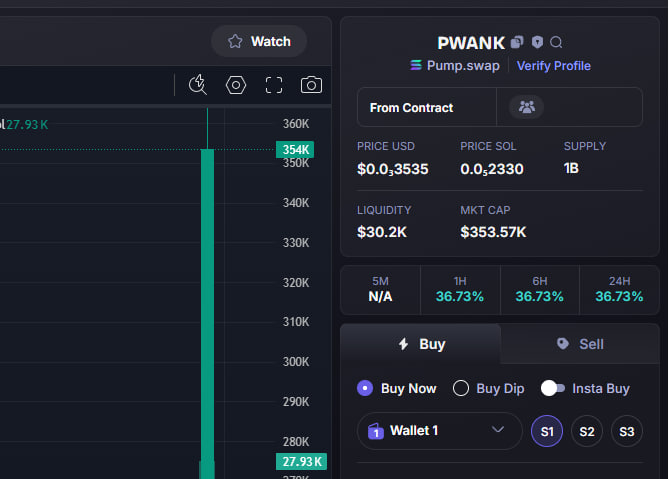Click the 360K axis label

[296, 124]
